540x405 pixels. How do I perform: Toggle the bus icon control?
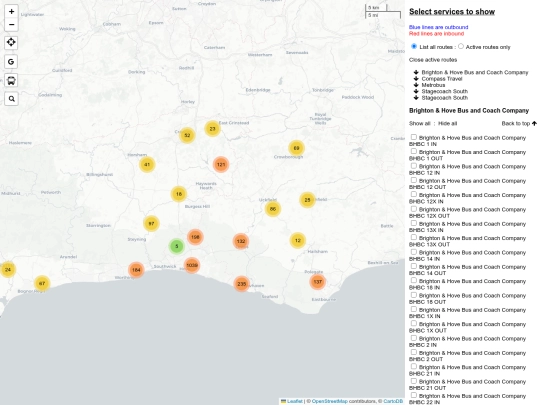pos(11,80)
